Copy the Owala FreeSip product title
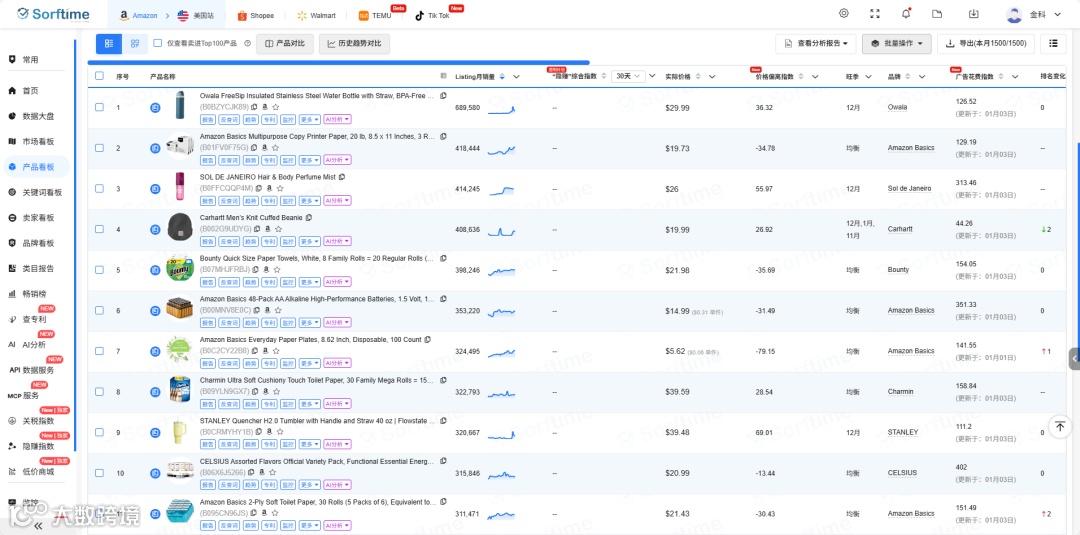1080x535 pixels. (443, 95)
